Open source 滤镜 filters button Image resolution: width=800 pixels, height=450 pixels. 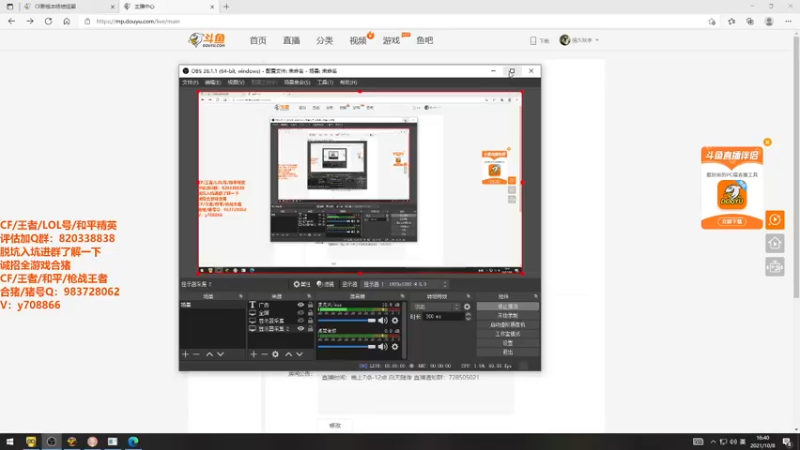point(326,284)
